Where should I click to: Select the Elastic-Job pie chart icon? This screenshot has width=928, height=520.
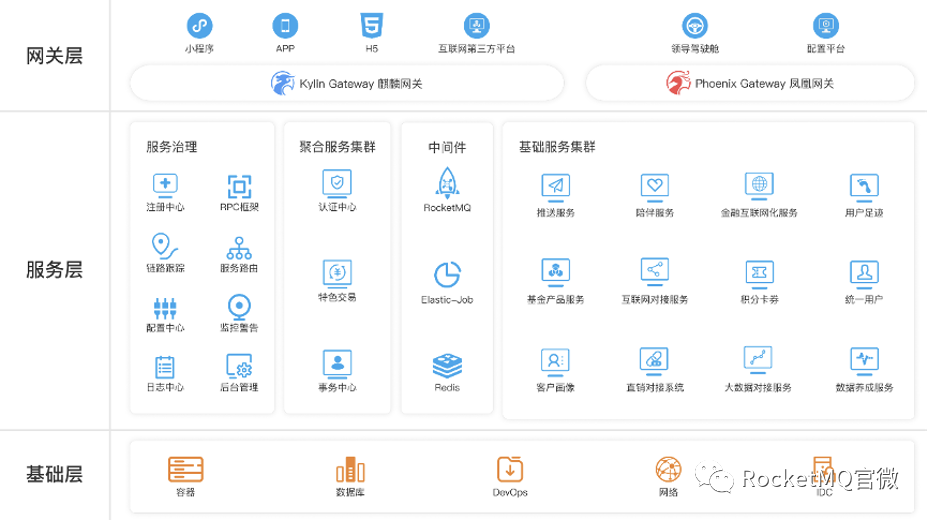coord(447,274)
